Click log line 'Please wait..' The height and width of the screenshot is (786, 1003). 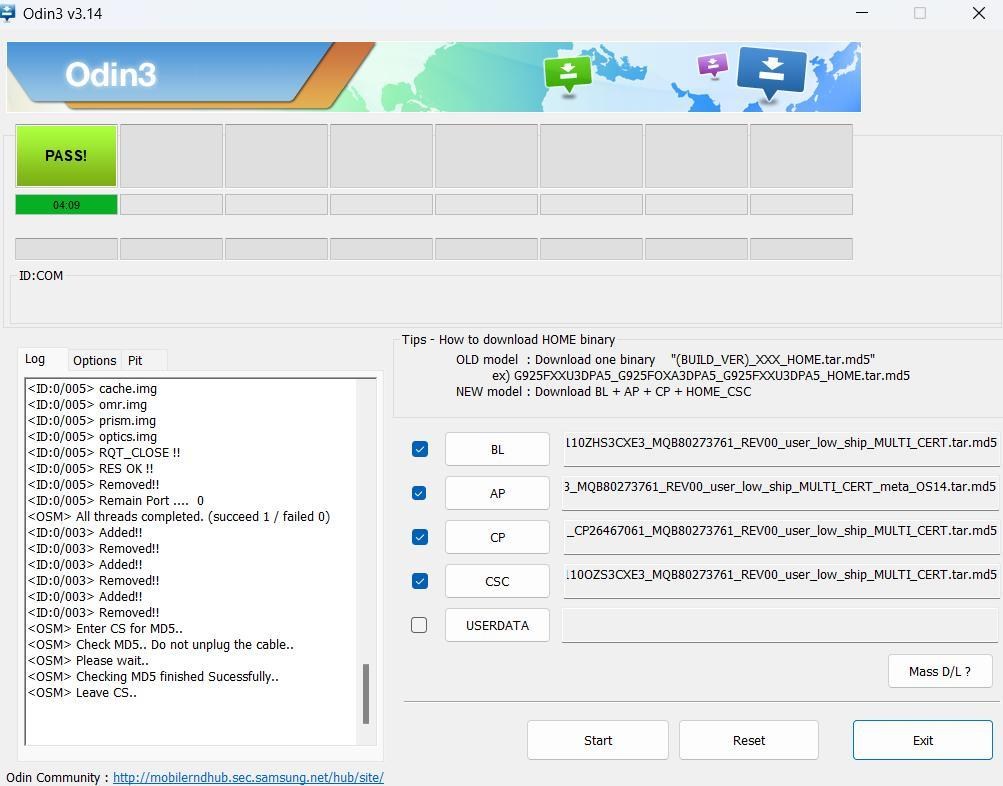pos(88,661)
